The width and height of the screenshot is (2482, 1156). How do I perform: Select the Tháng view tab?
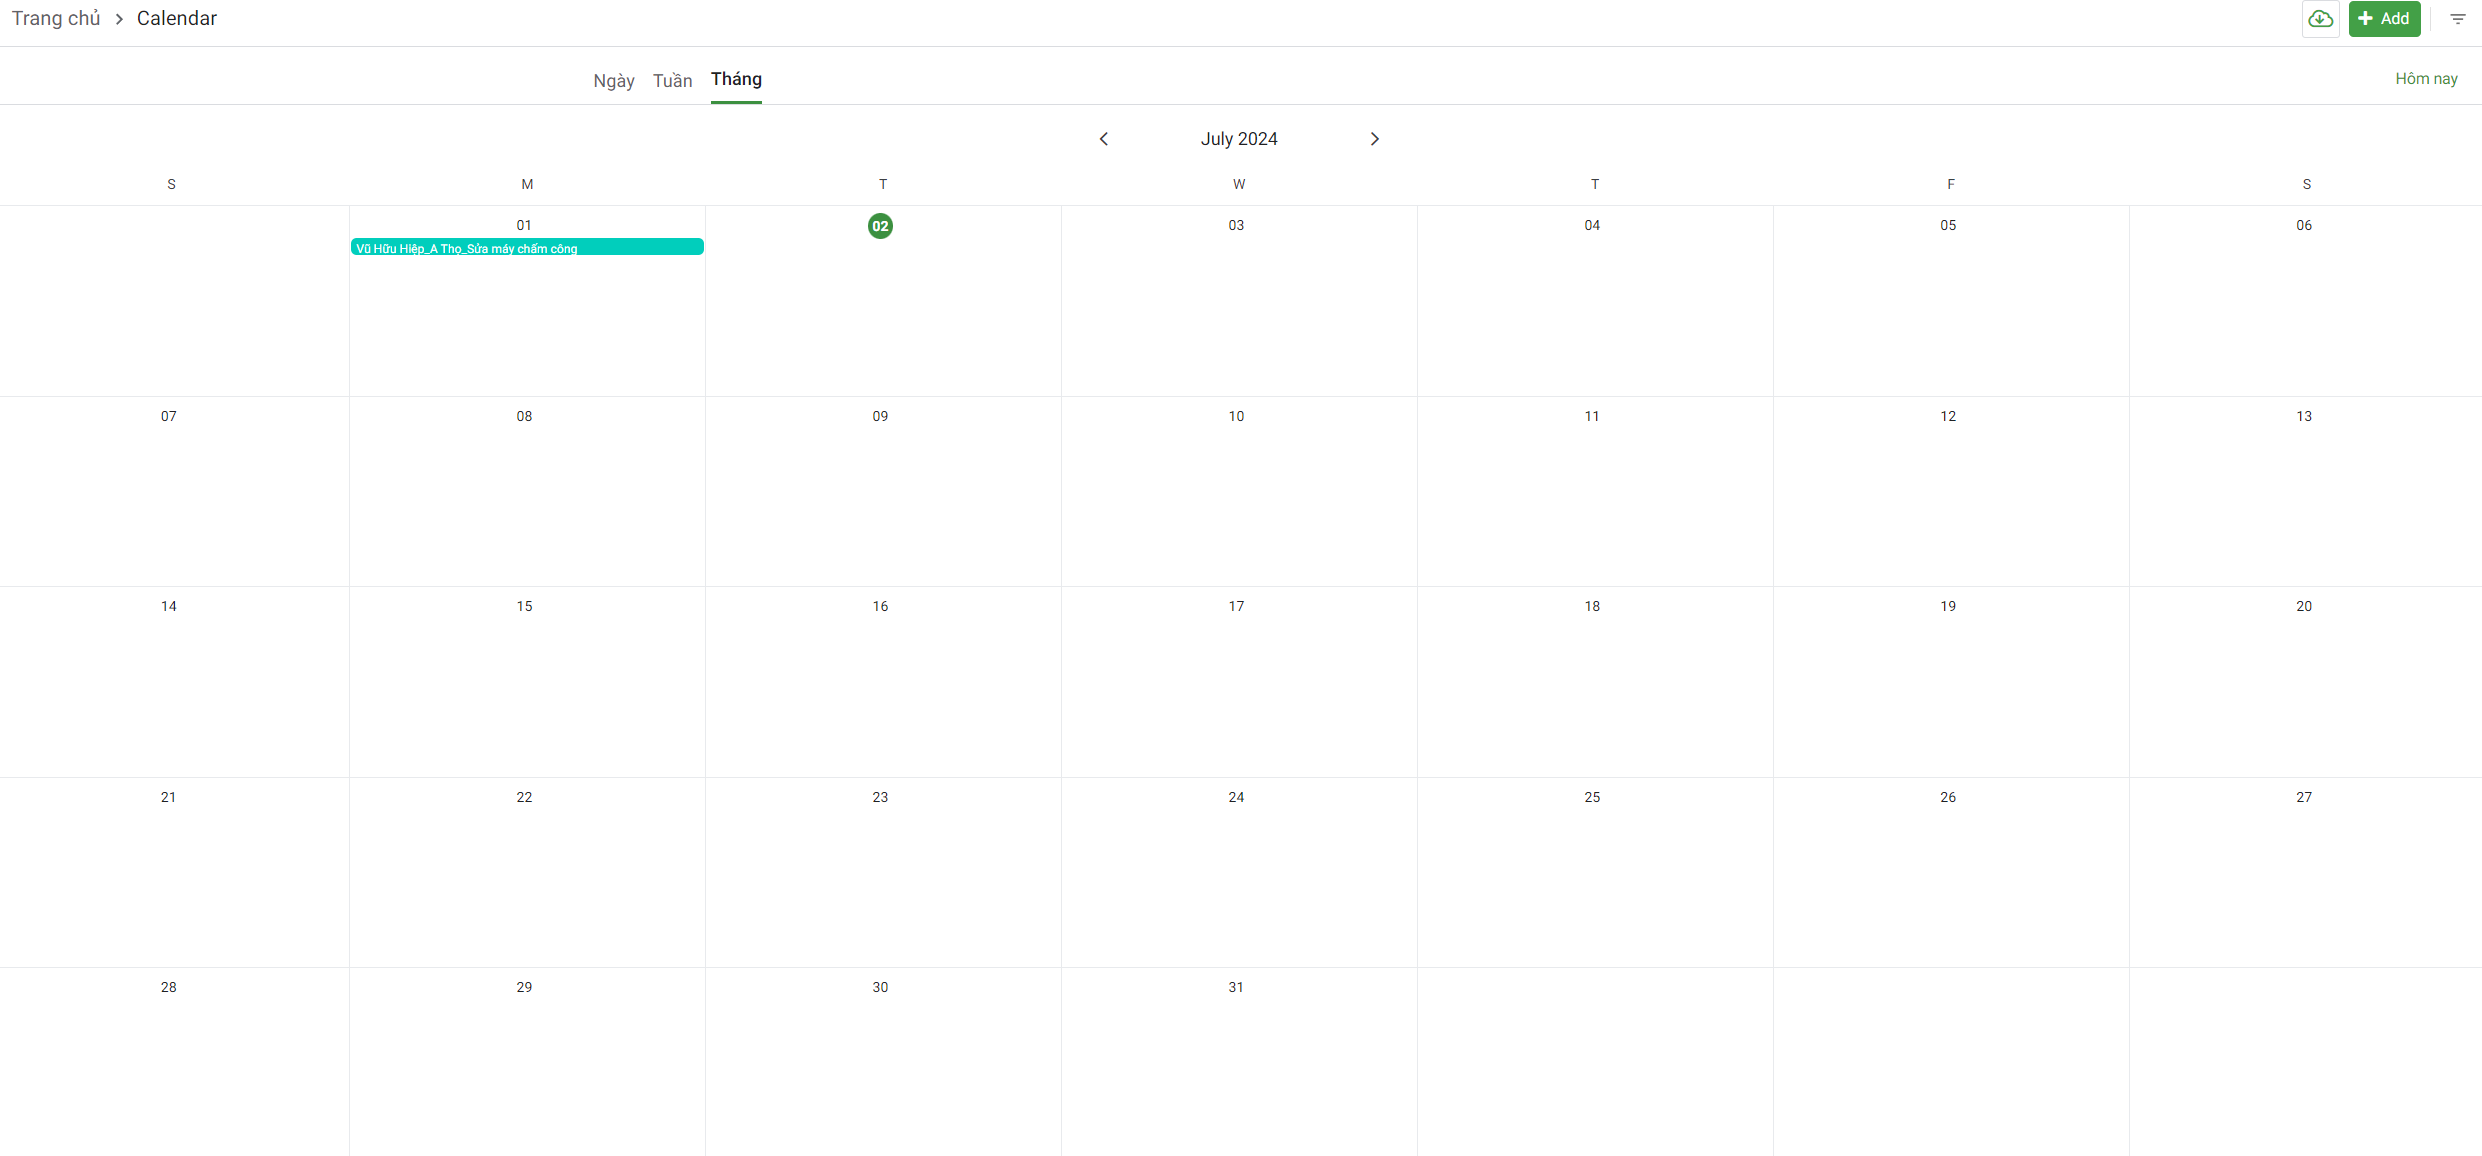[x=736, y=79]
